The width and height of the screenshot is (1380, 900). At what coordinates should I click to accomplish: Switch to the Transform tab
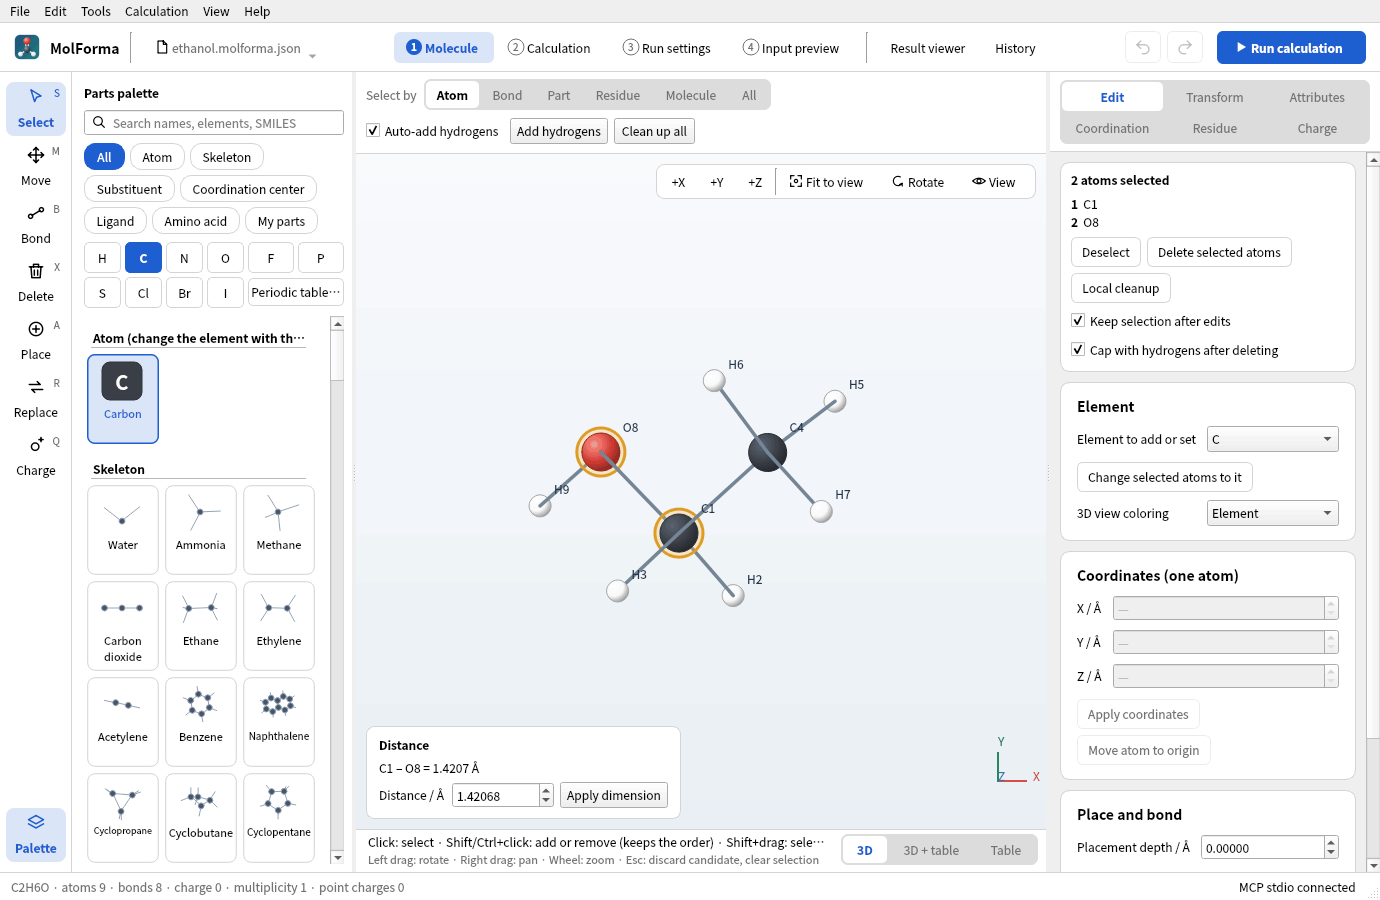(1215, 97)
